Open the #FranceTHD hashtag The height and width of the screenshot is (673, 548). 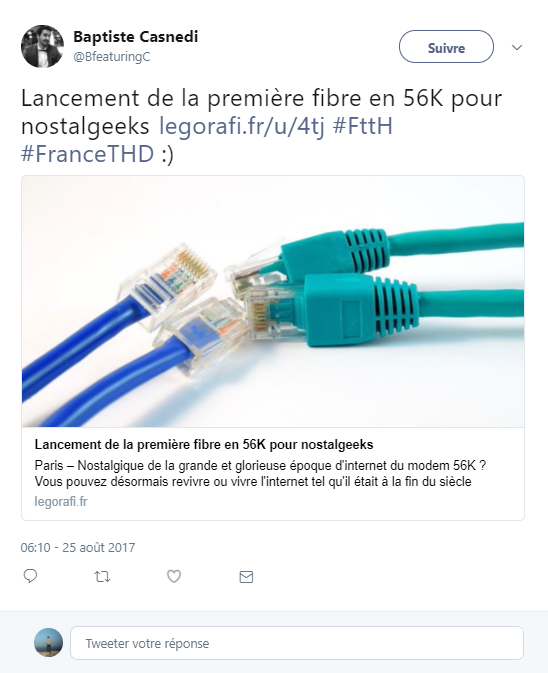tap(88, 154)
